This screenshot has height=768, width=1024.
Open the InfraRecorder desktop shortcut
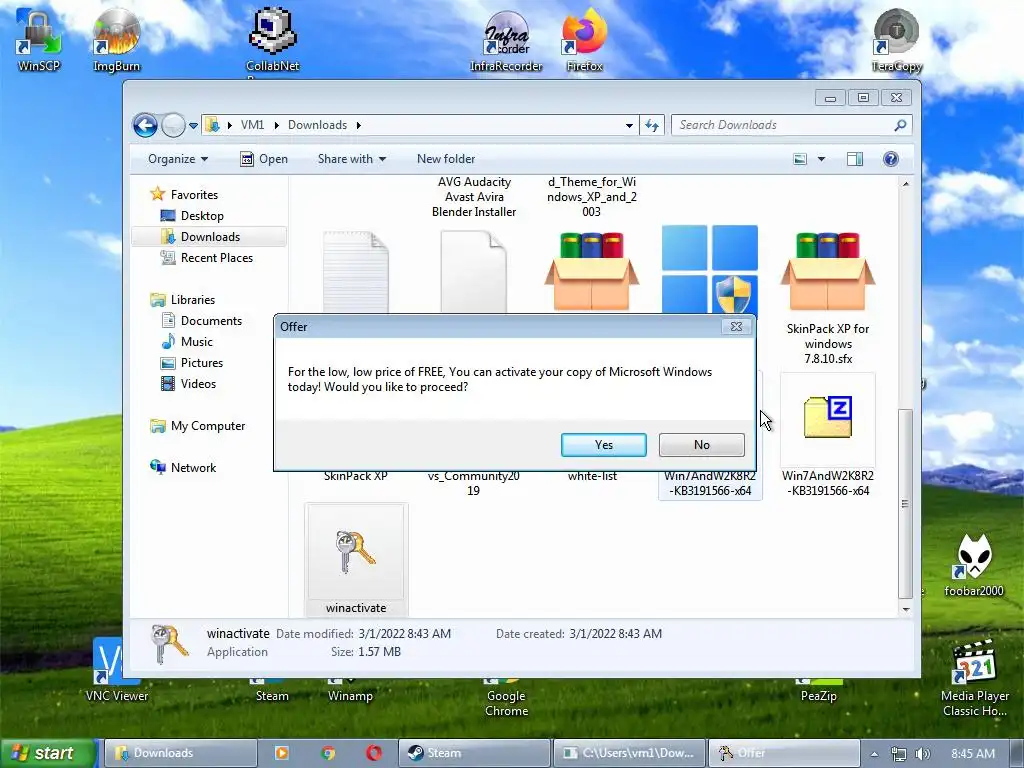pos(506,40)
